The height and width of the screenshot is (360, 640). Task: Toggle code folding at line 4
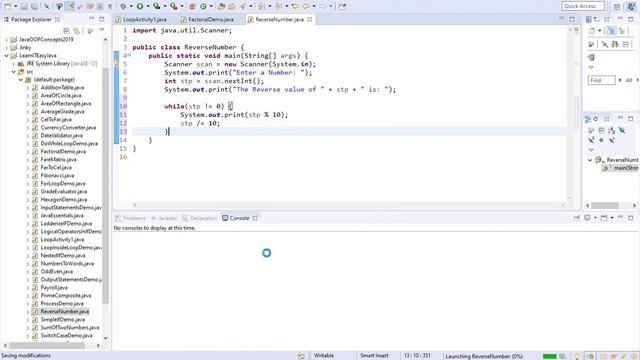(x=129, y=55)
